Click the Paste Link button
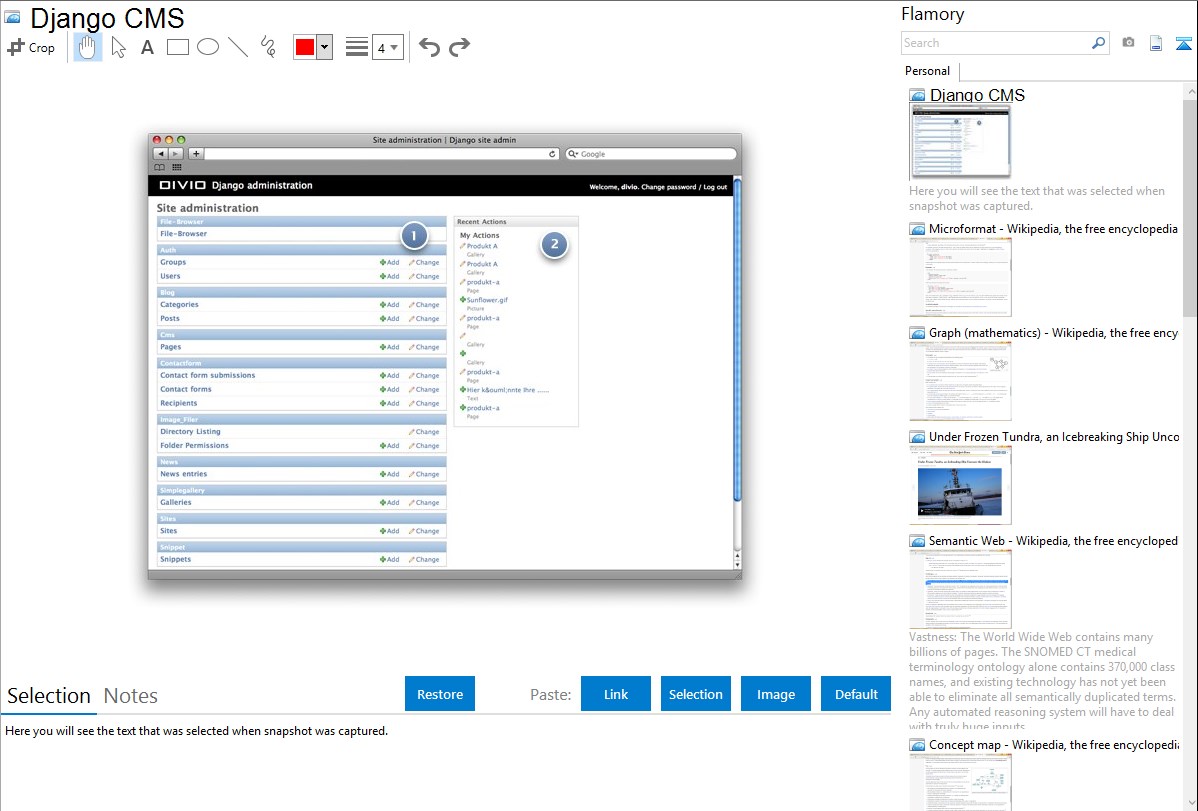The image size is (1198, 811). click(x=616, y=694)
